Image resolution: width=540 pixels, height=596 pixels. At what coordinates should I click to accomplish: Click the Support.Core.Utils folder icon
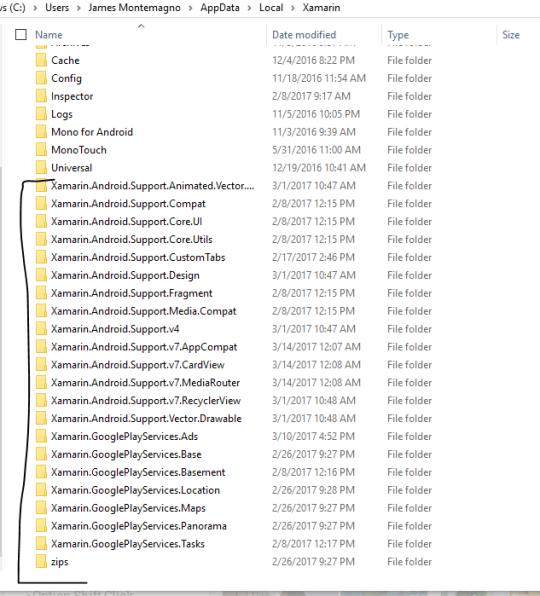coord(41,239)
